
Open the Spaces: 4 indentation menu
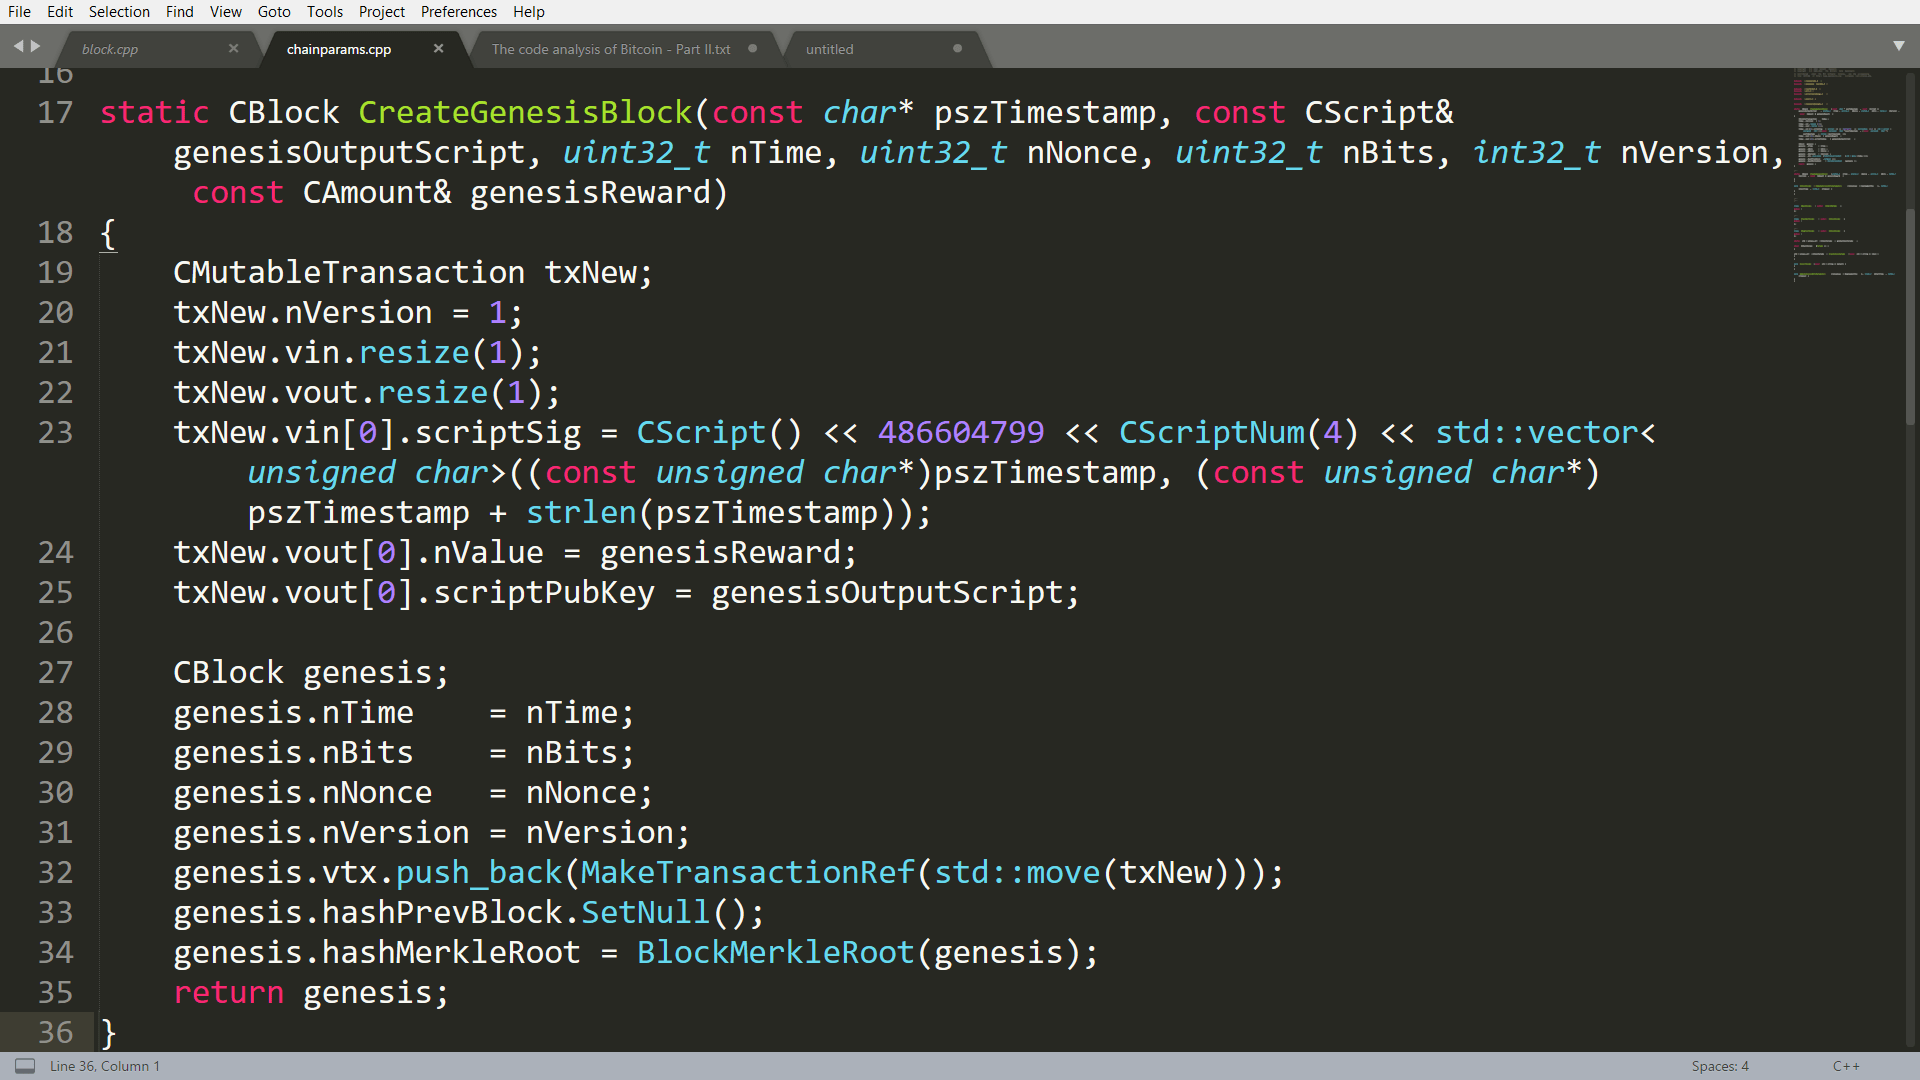1719,1066
